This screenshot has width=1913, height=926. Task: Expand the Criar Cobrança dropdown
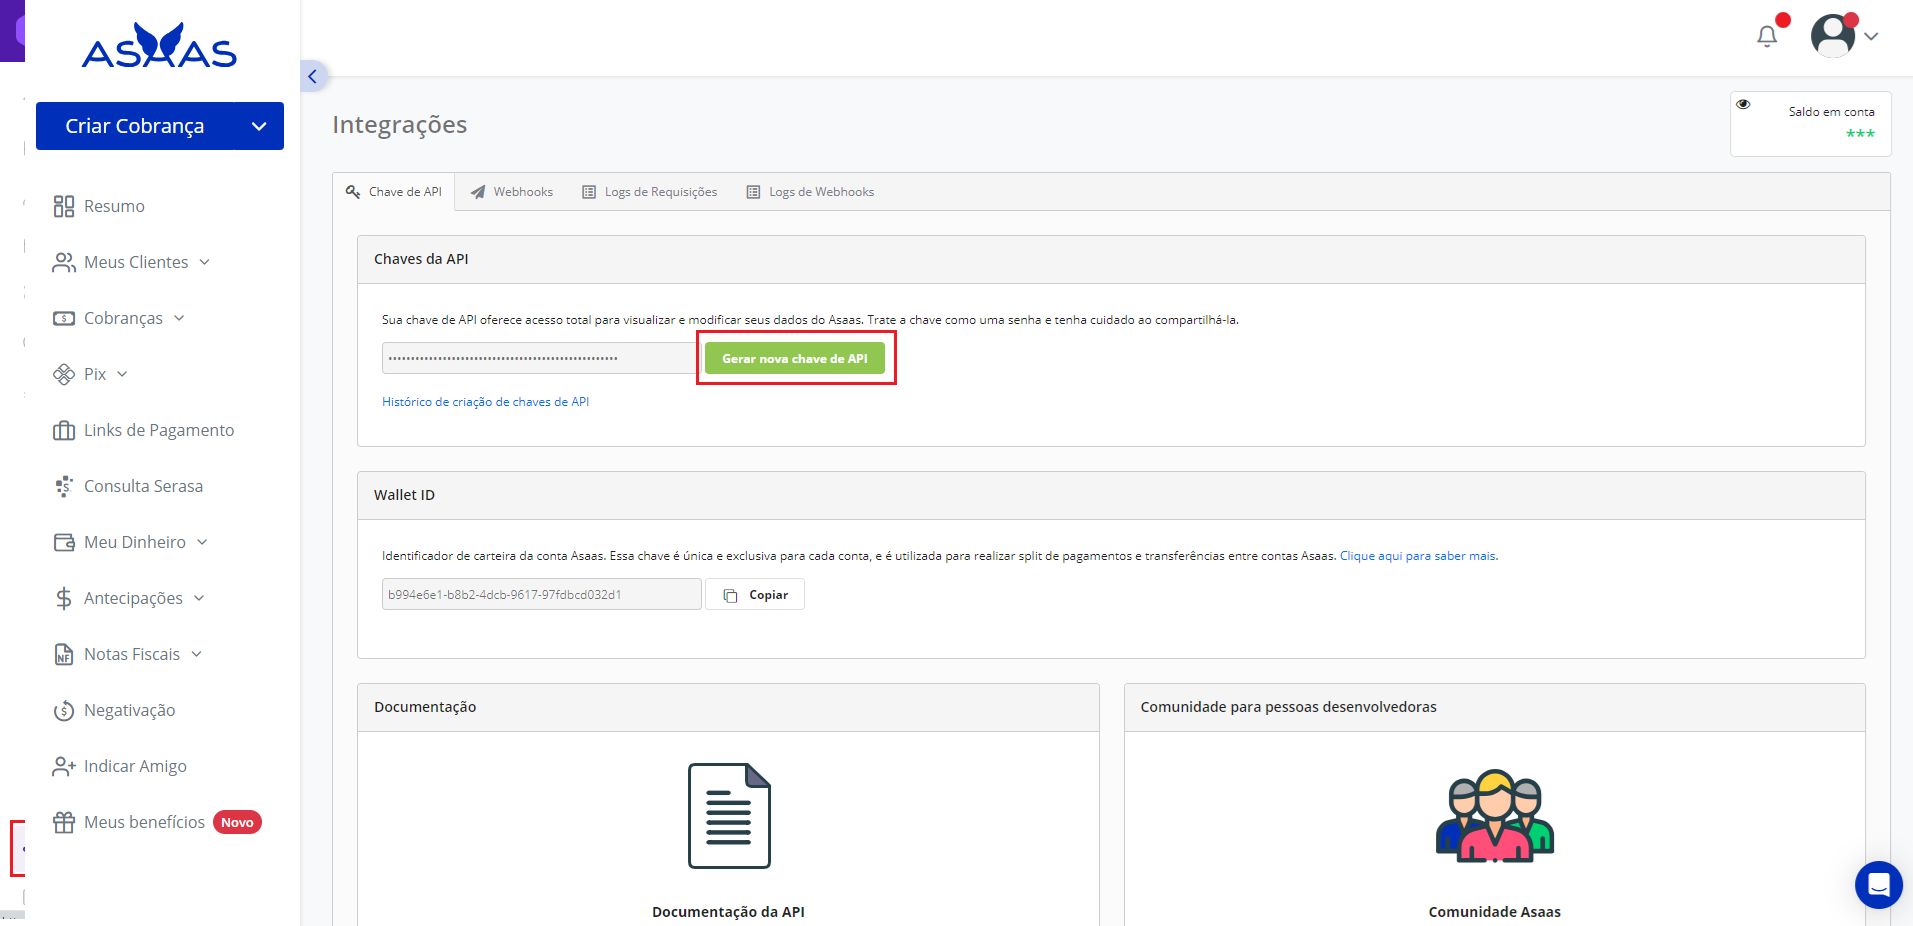[x=259, y=126]
